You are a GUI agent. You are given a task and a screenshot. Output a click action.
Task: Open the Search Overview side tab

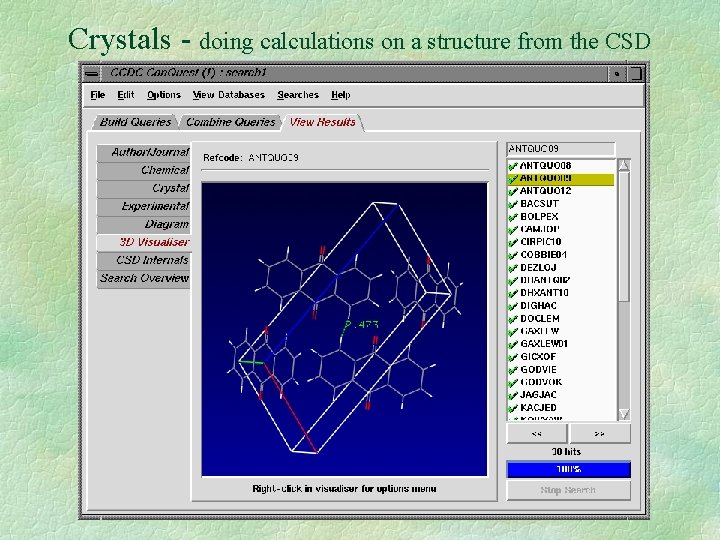(x=144, y=278)
